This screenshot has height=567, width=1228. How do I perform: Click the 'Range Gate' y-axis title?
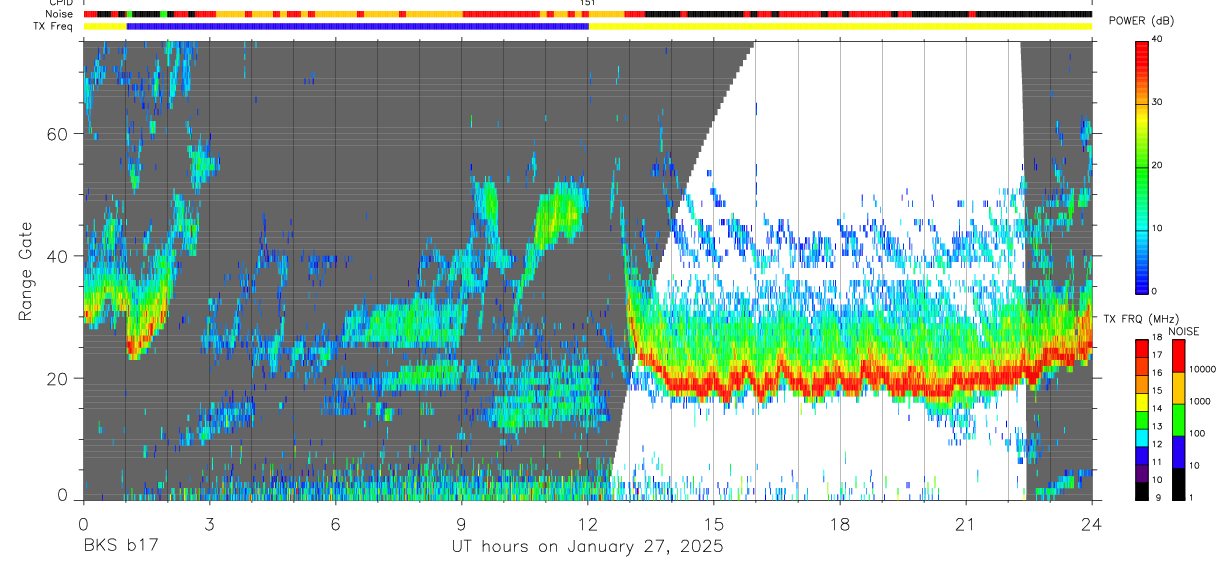tap(25, 272)
